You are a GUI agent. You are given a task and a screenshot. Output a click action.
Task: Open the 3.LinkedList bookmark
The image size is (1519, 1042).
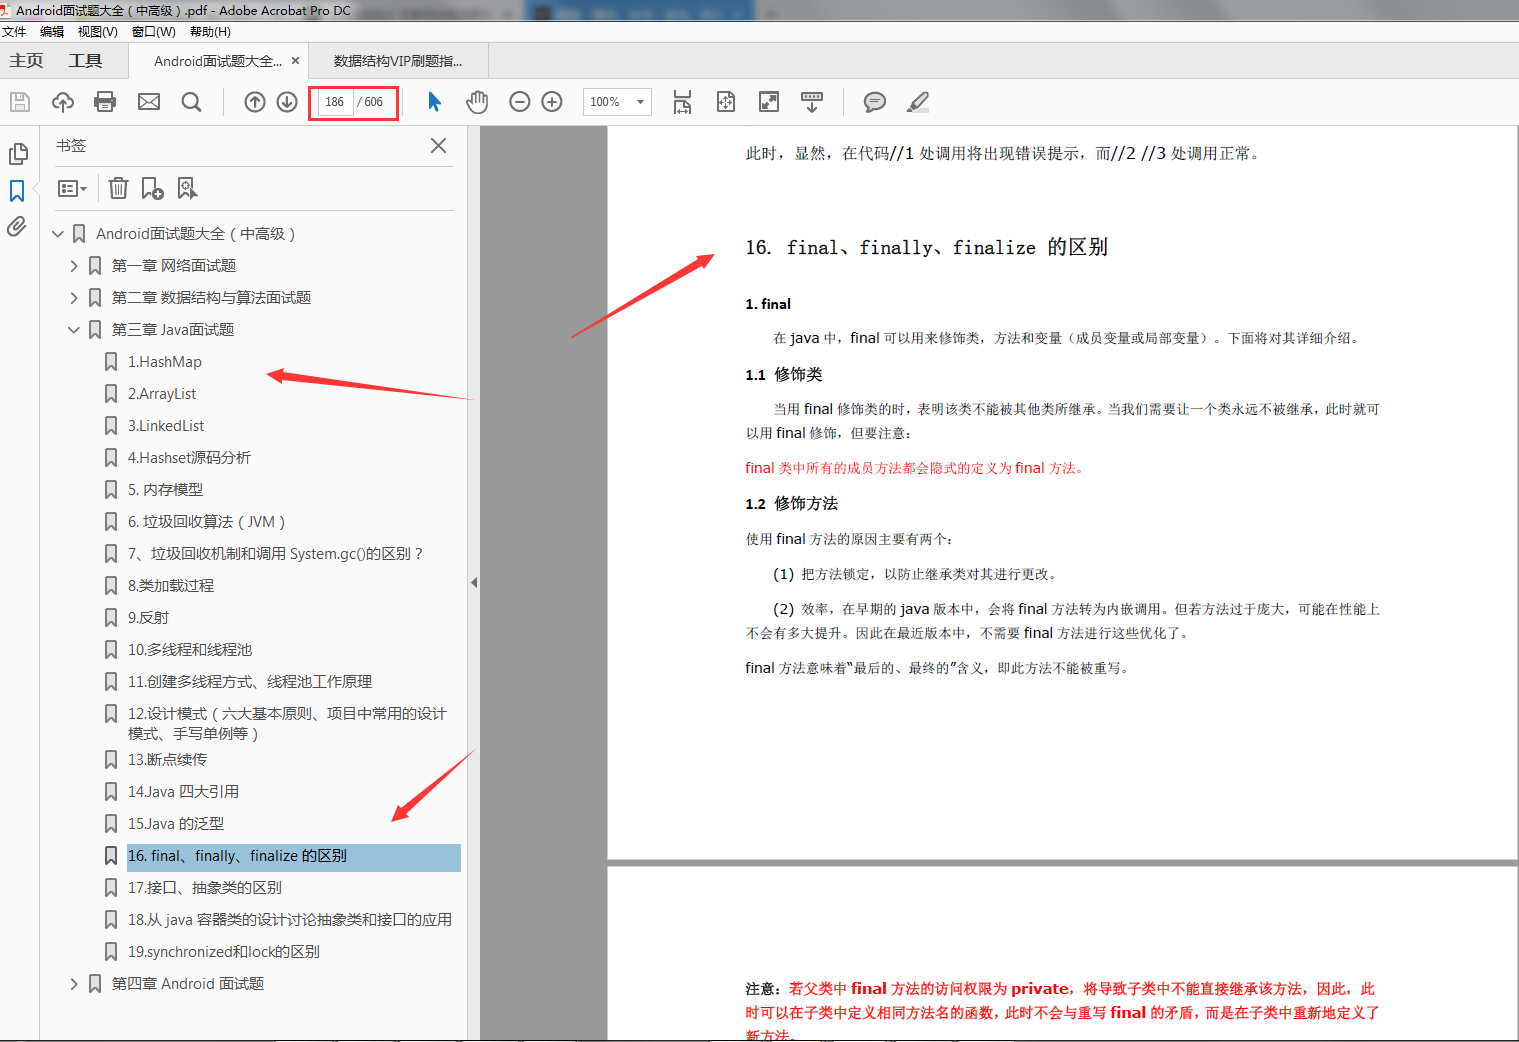click(166, 426)
